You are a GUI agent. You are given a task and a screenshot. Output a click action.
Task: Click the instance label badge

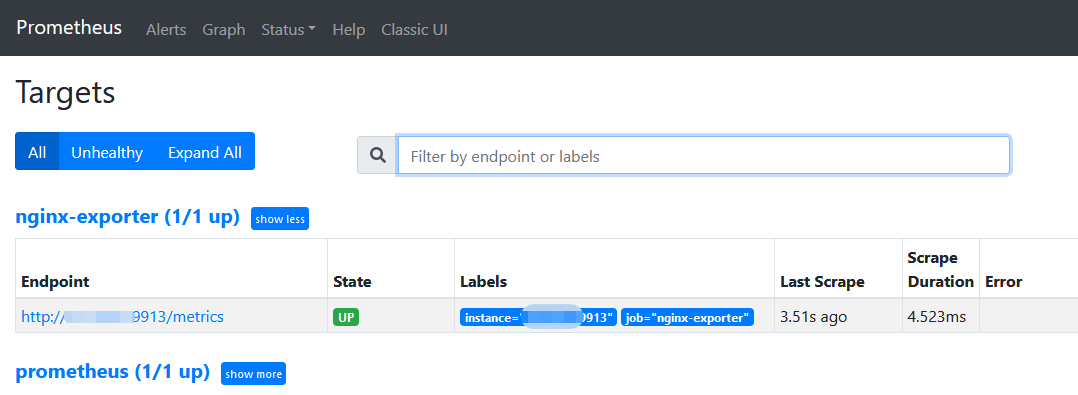tap(538, 317)
